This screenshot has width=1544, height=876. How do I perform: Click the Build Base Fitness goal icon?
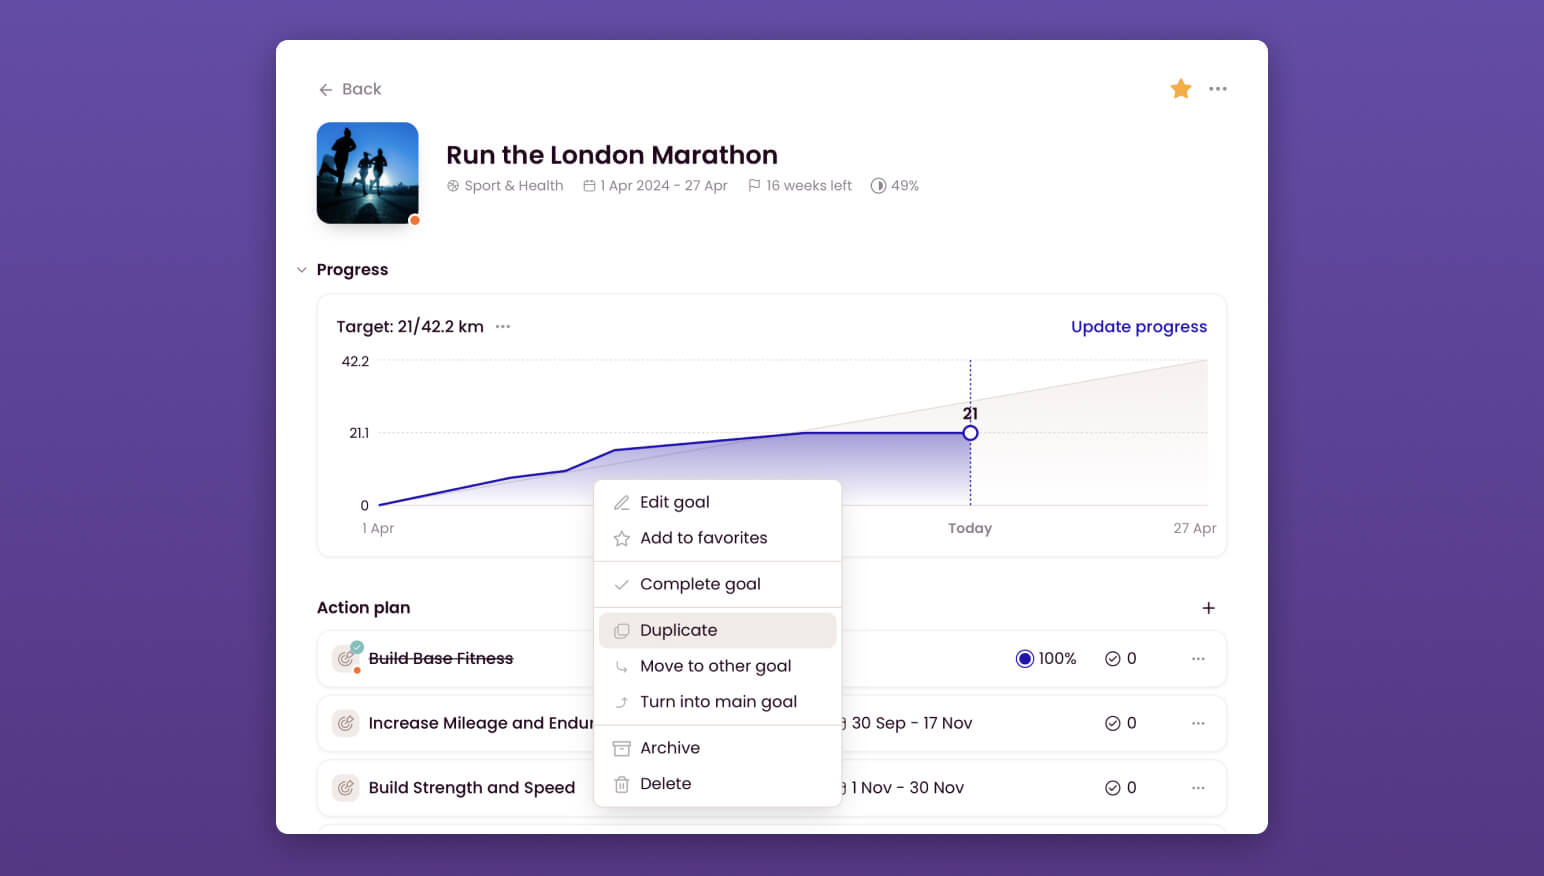(x=346, y=659)
